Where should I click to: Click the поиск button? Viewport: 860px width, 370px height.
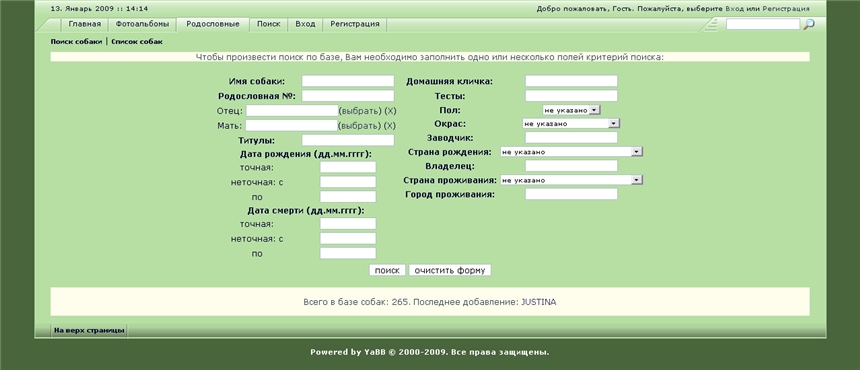pyautogui.click(x=387, y=270)
